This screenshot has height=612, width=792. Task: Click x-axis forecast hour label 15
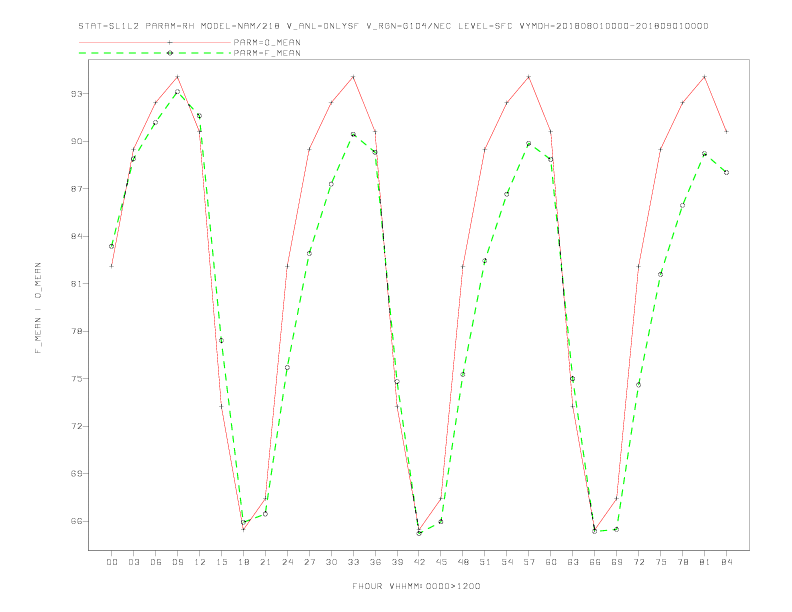(x=221, y=562)
